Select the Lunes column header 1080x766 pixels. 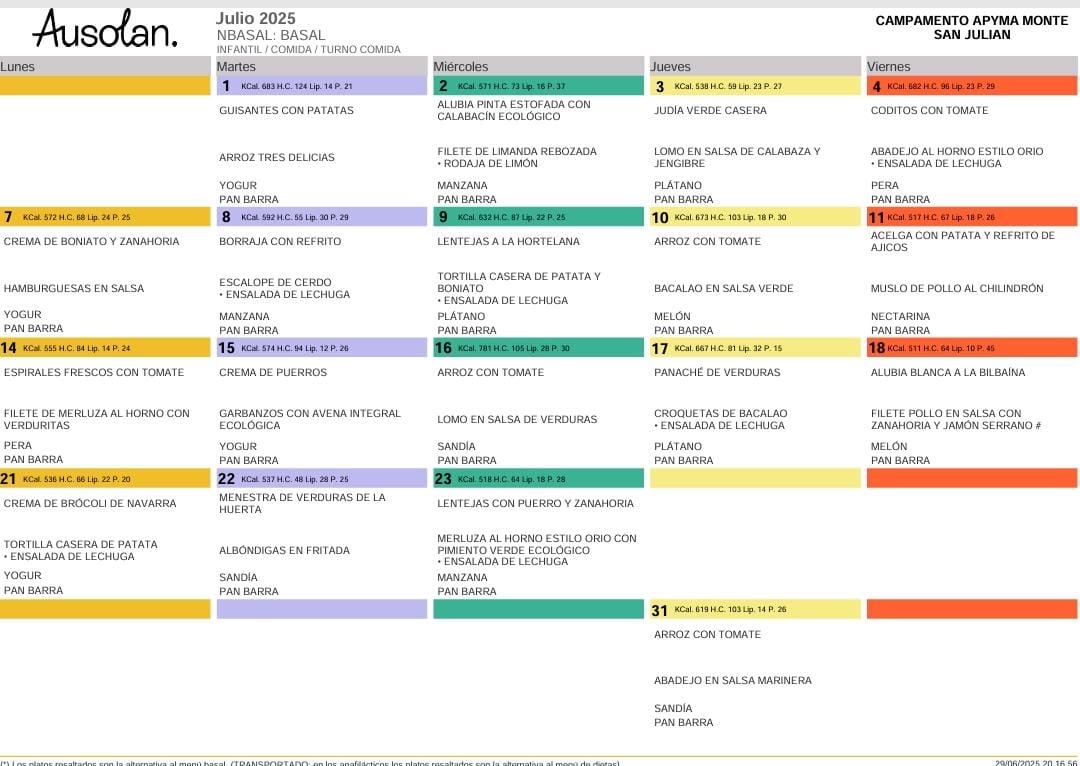(18, 67)
